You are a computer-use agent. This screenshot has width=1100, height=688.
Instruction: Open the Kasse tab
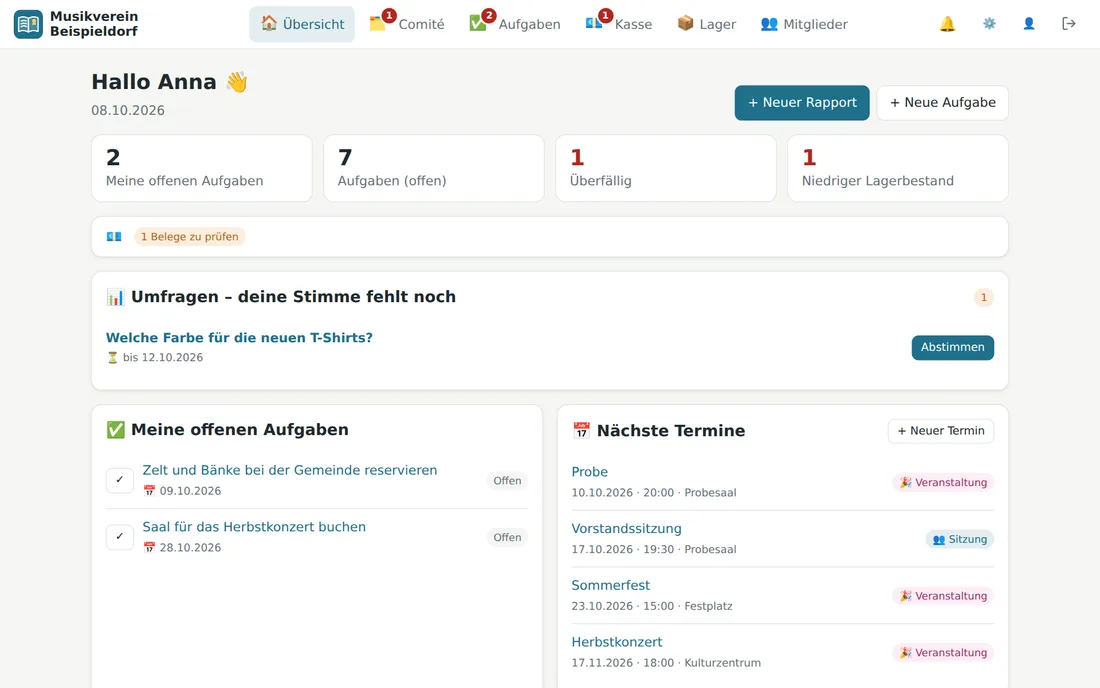click(619, 24)
